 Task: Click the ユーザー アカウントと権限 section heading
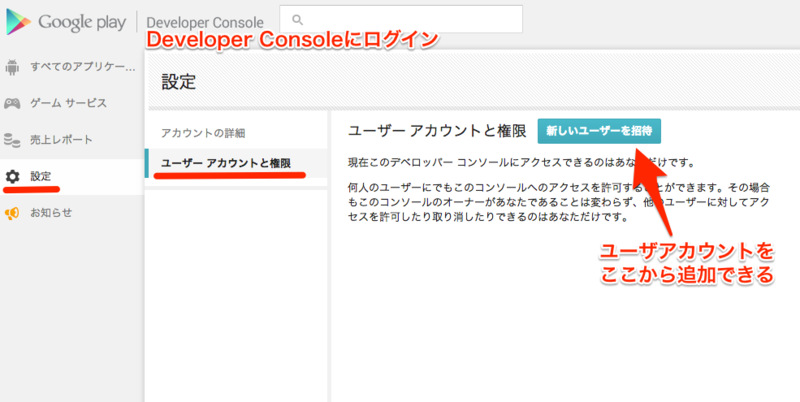[437, 131]
